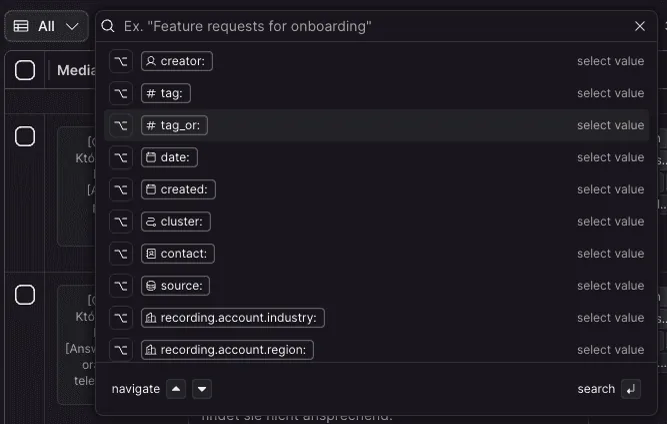Focus the Feature requests search input
The width and height of the screenshot is (667, 424).
click(374, 26)
